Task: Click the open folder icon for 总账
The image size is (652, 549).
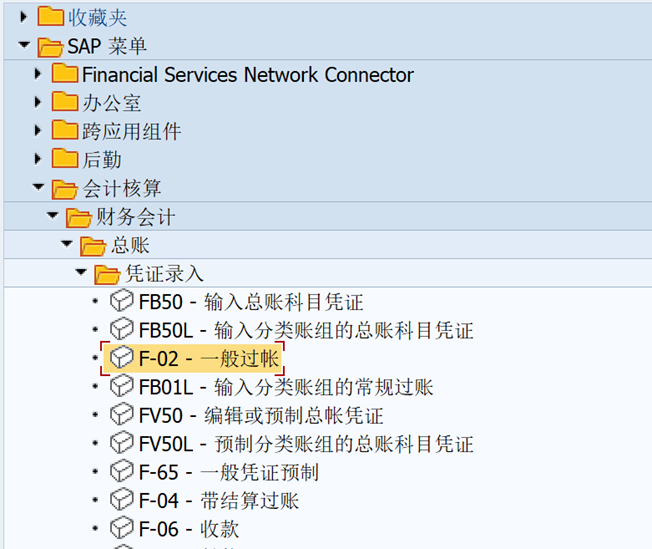Action: (x=92, y=245)
